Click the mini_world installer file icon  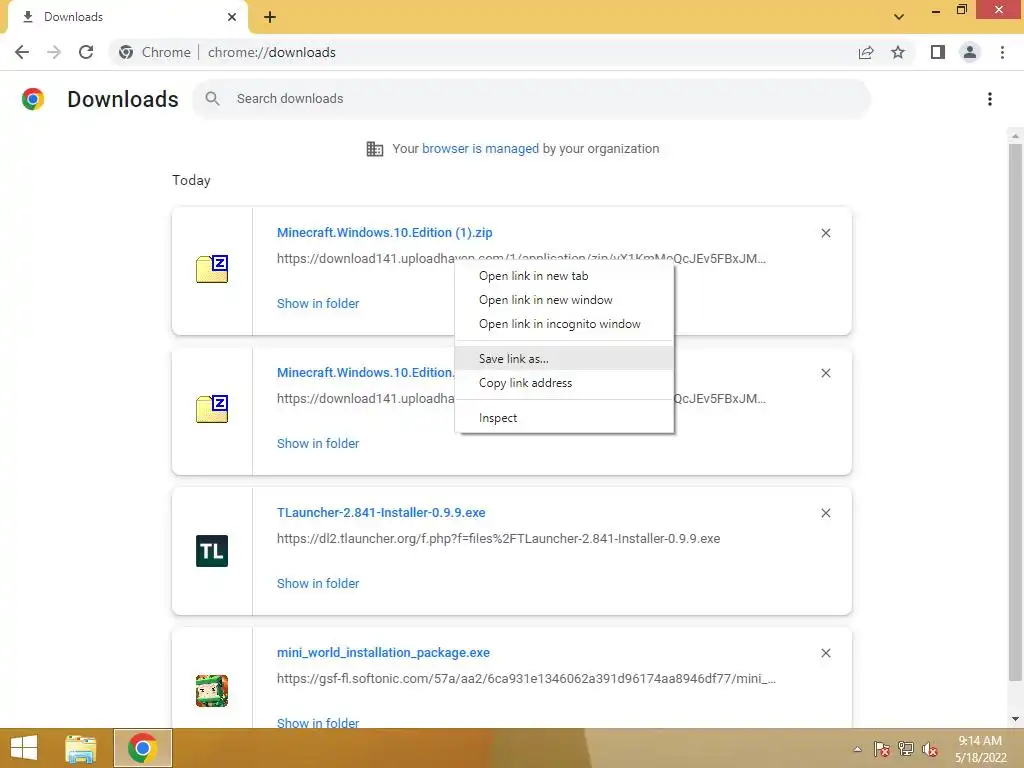click(212, 690)
